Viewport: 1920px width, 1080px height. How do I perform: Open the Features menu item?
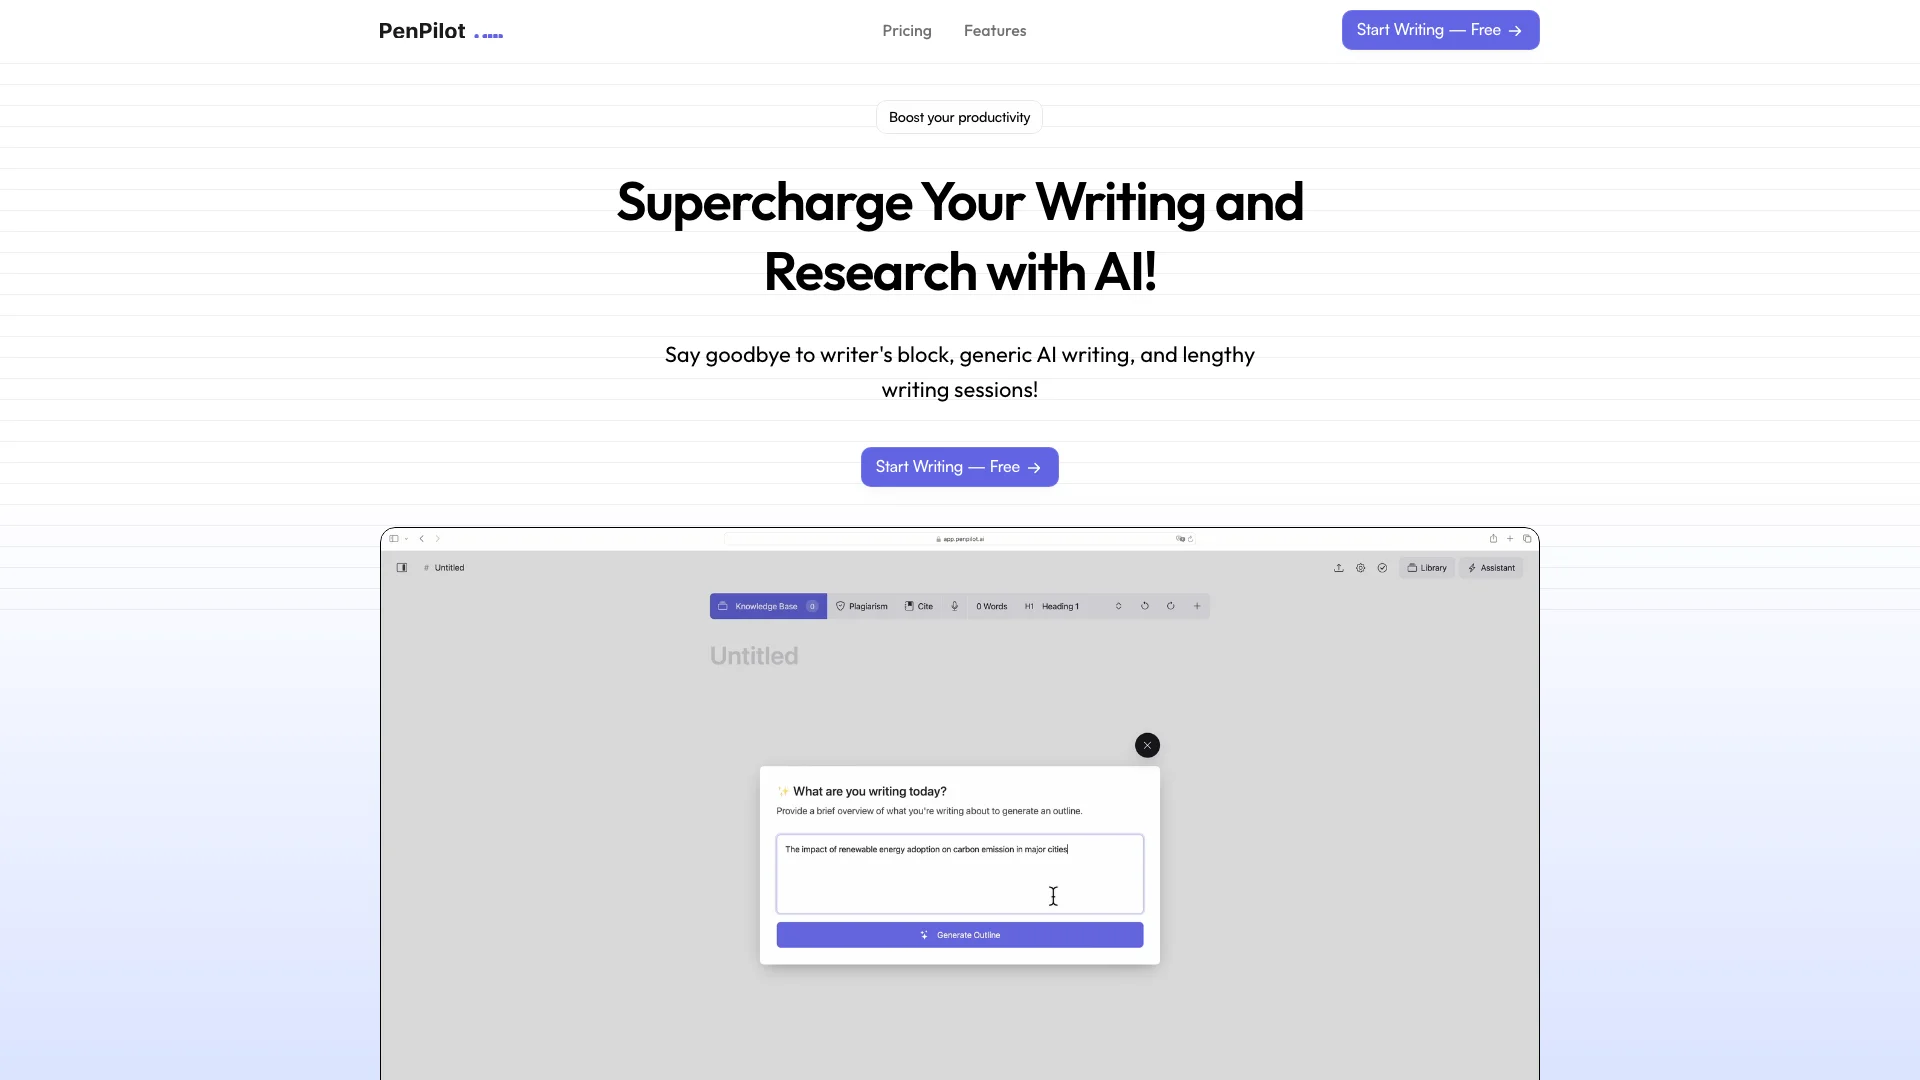(994, 30)
